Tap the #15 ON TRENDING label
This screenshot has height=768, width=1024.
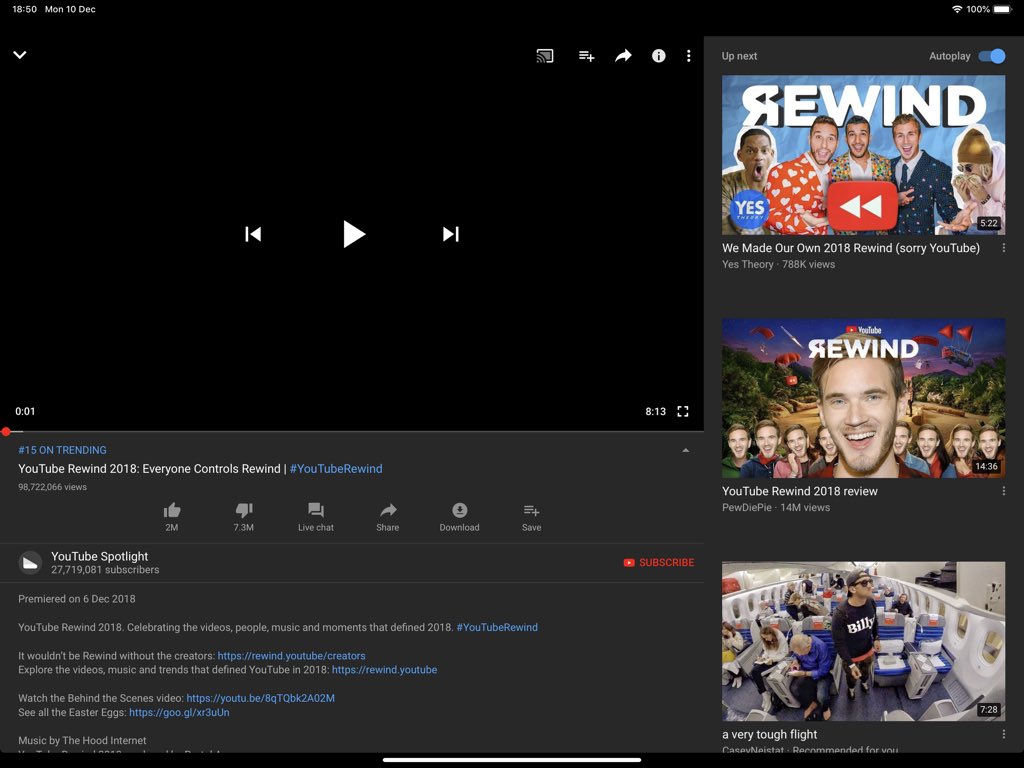(x=62, y=450)
